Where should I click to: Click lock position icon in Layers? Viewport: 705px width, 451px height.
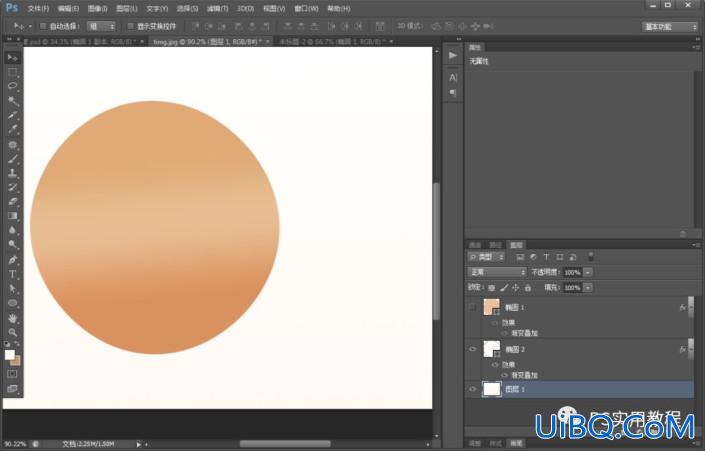click(516, 287)
